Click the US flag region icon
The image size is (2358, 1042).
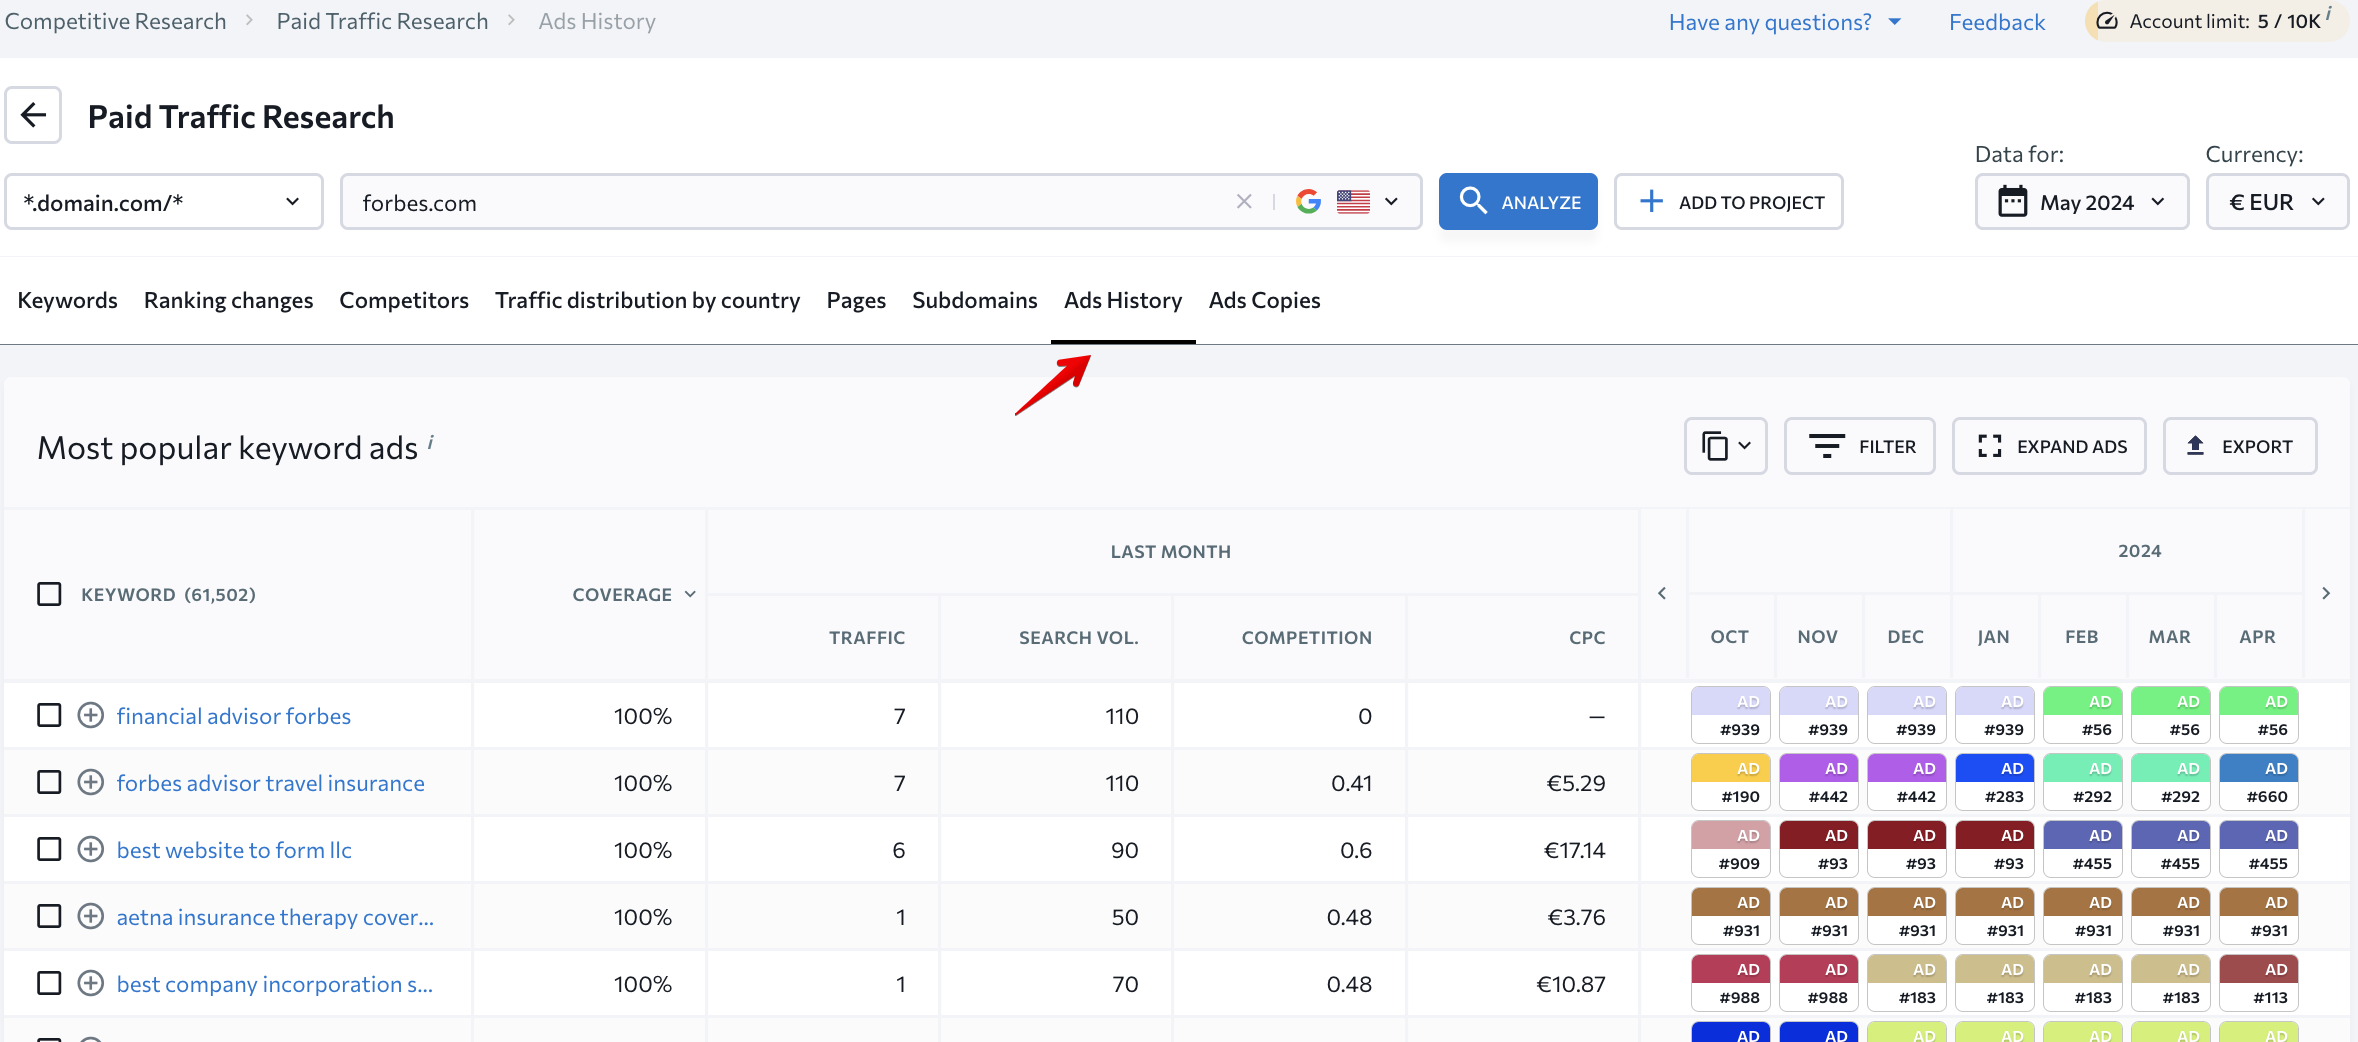[1353, 202]
